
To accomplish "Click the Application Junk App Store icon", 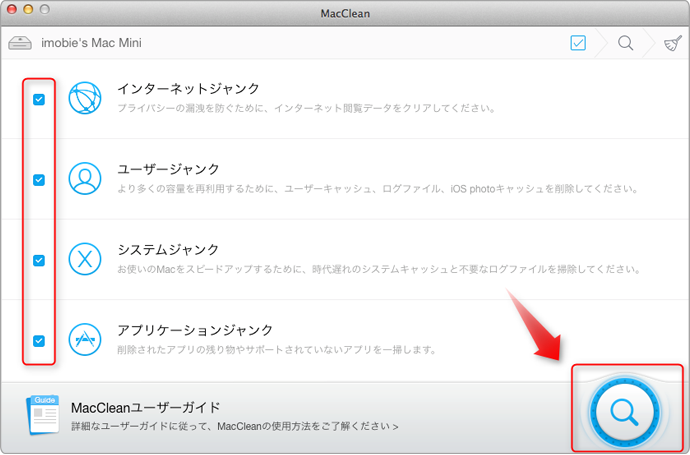I will 85,339.
